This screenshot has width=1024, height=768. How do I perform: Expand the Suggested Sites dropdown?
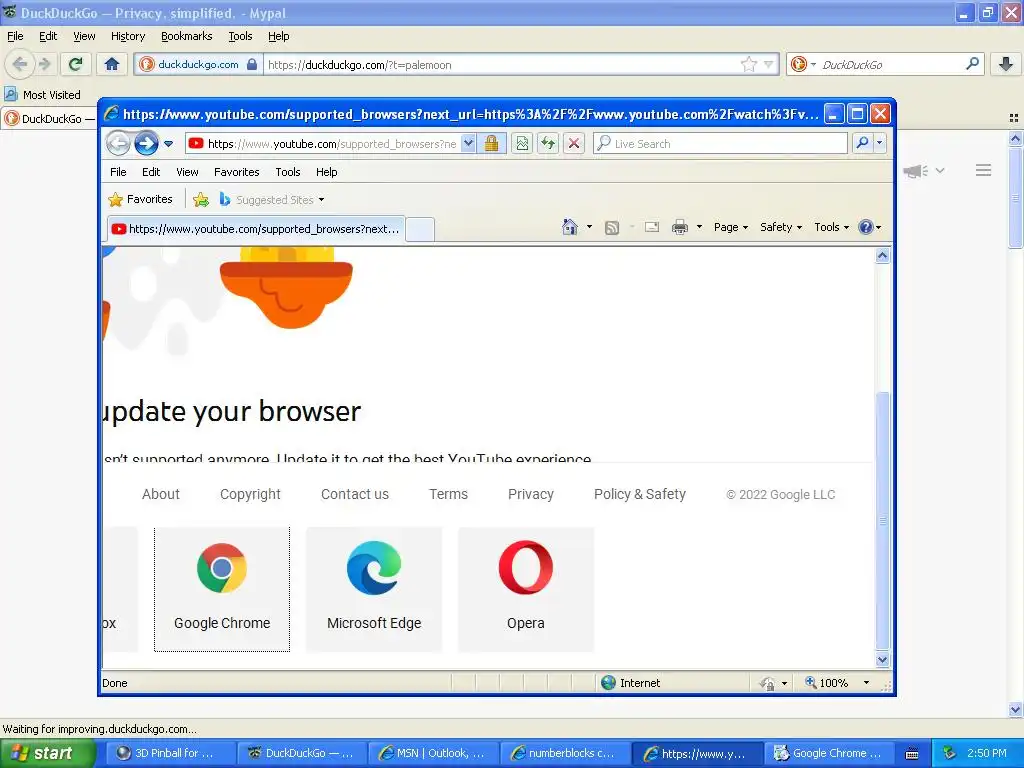point(321,200)
